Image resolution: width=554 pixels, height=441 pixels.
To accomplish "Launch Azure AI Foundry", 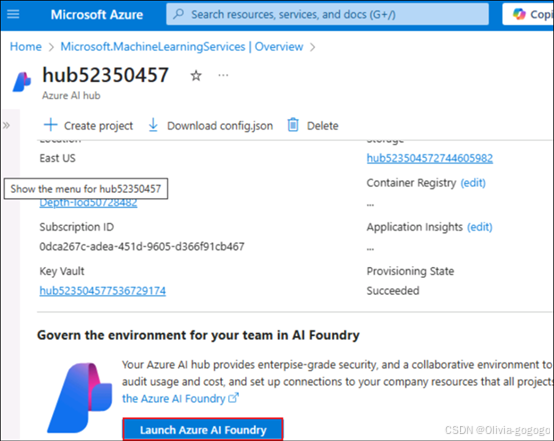I will coord(203,429).
